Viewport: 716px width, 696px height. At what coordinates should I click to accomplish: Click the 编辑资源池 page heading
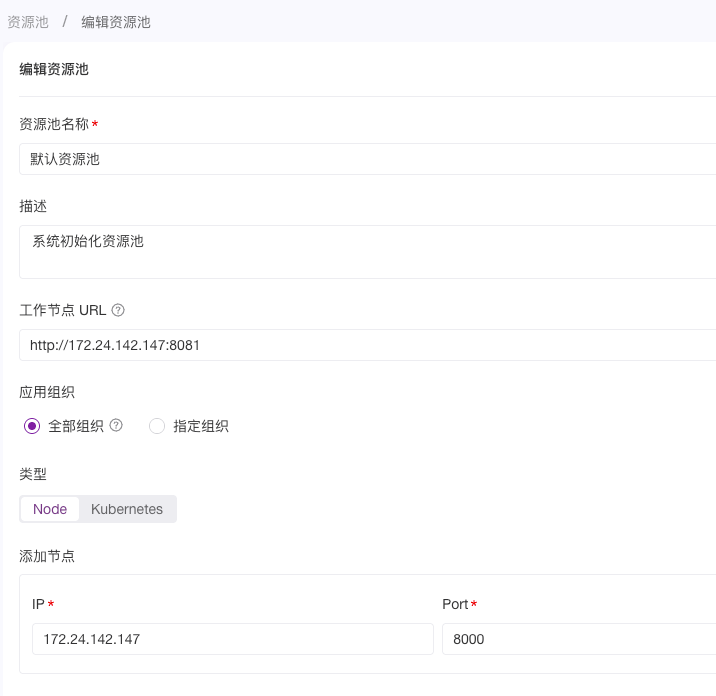pyautogui.click(x=54, y=69)
